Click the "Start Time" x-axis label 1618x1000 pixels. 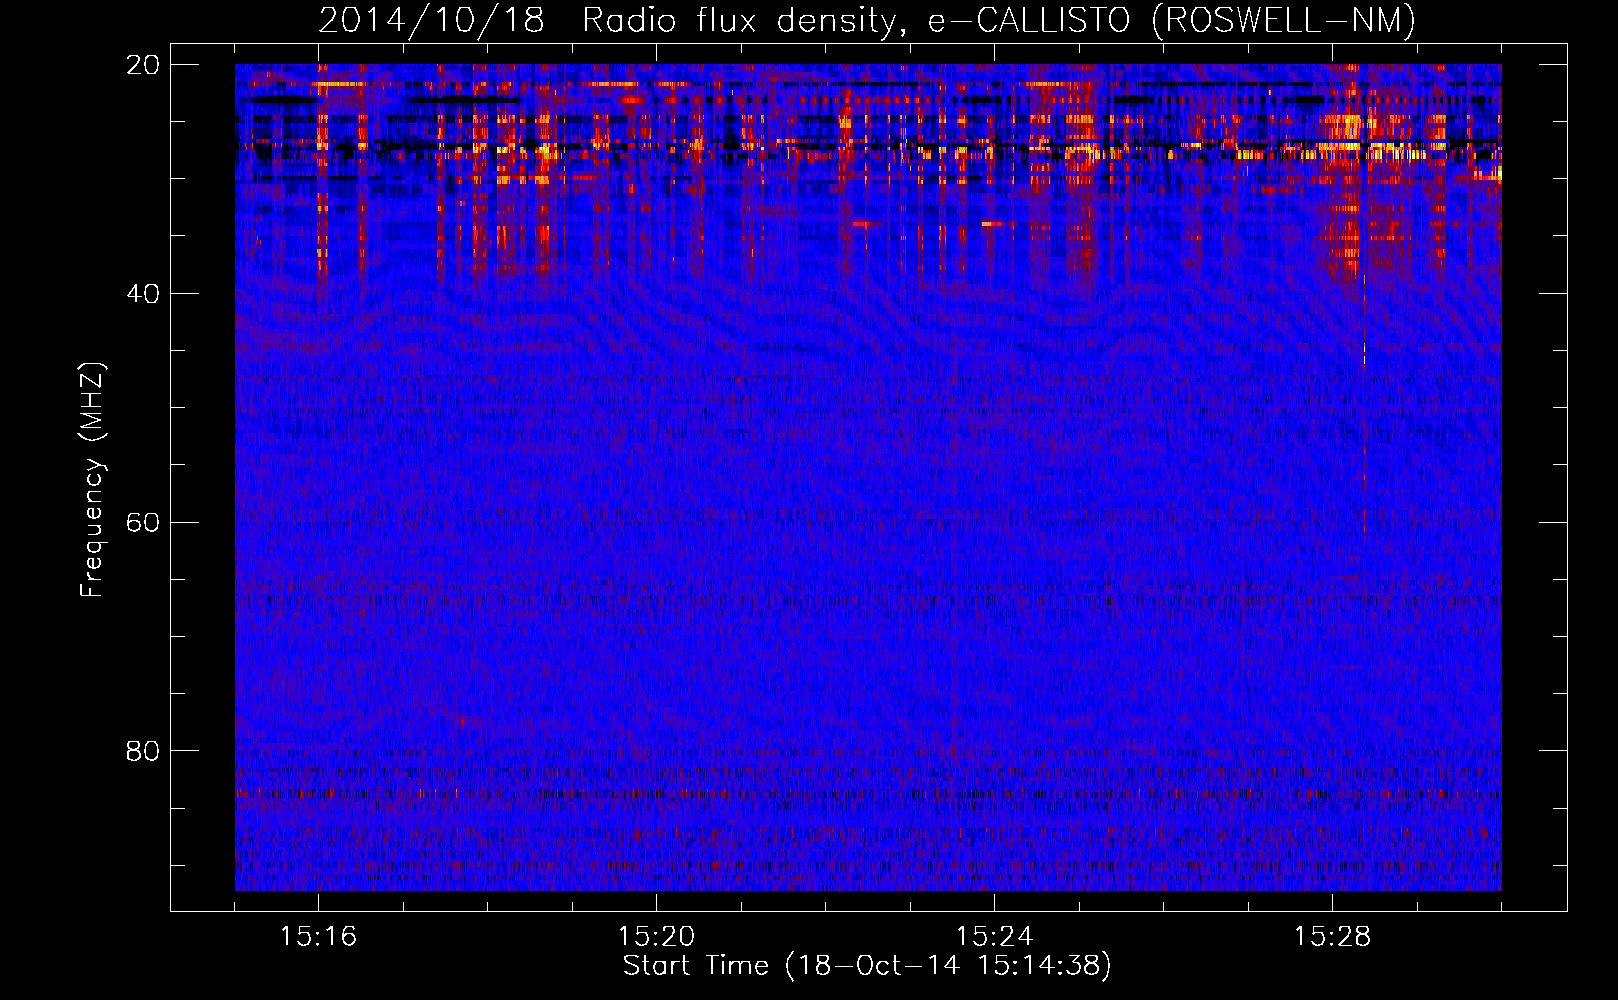point(695,966)
